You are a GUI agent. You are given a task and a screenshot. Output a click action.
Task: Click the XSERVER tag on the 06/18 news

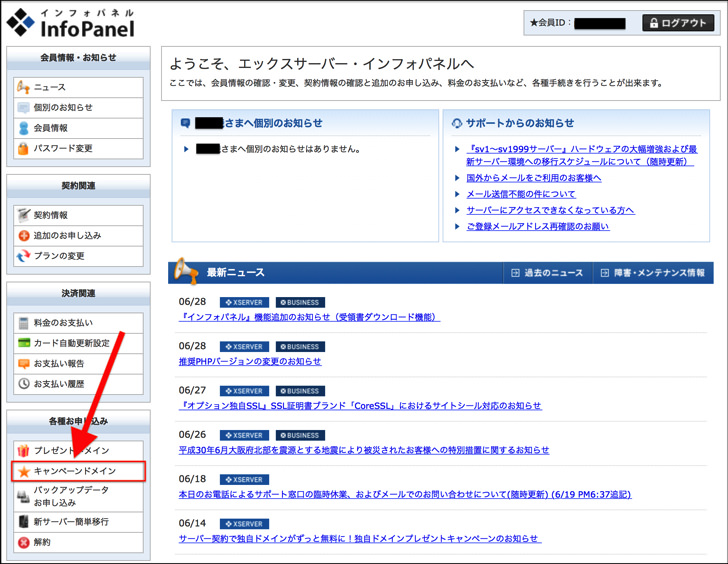[244, 480]
